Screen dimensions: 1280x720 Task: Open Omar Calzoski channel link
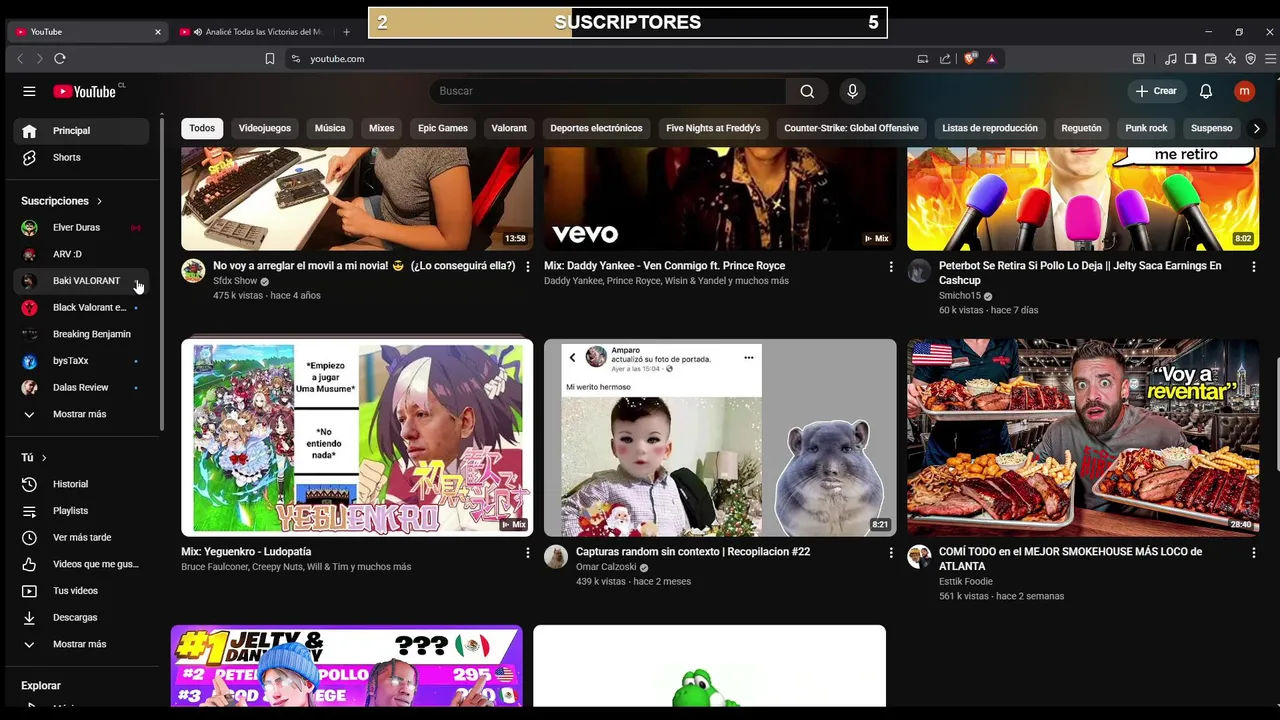[x=606, y=567]
